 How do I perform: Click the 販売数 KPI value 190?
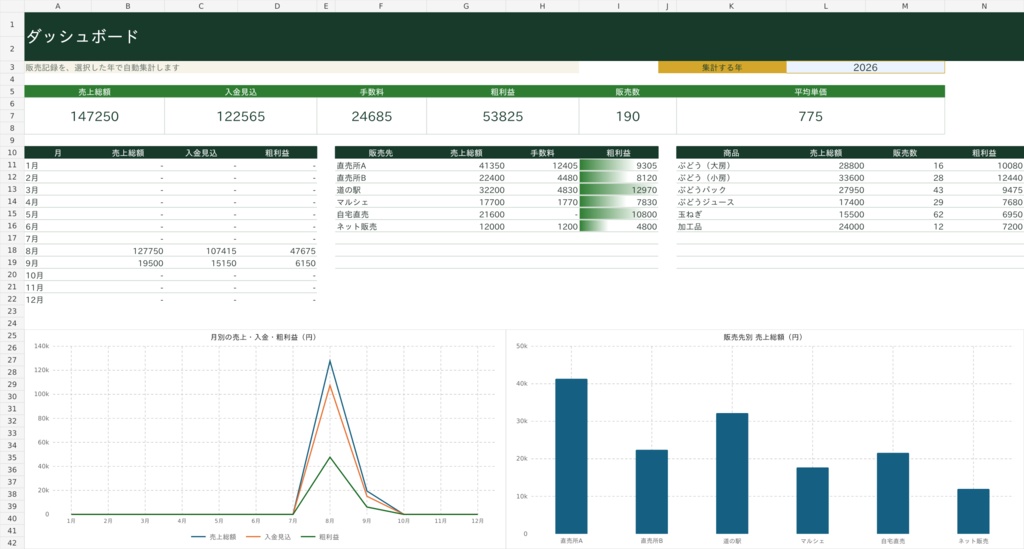point(628,116)
